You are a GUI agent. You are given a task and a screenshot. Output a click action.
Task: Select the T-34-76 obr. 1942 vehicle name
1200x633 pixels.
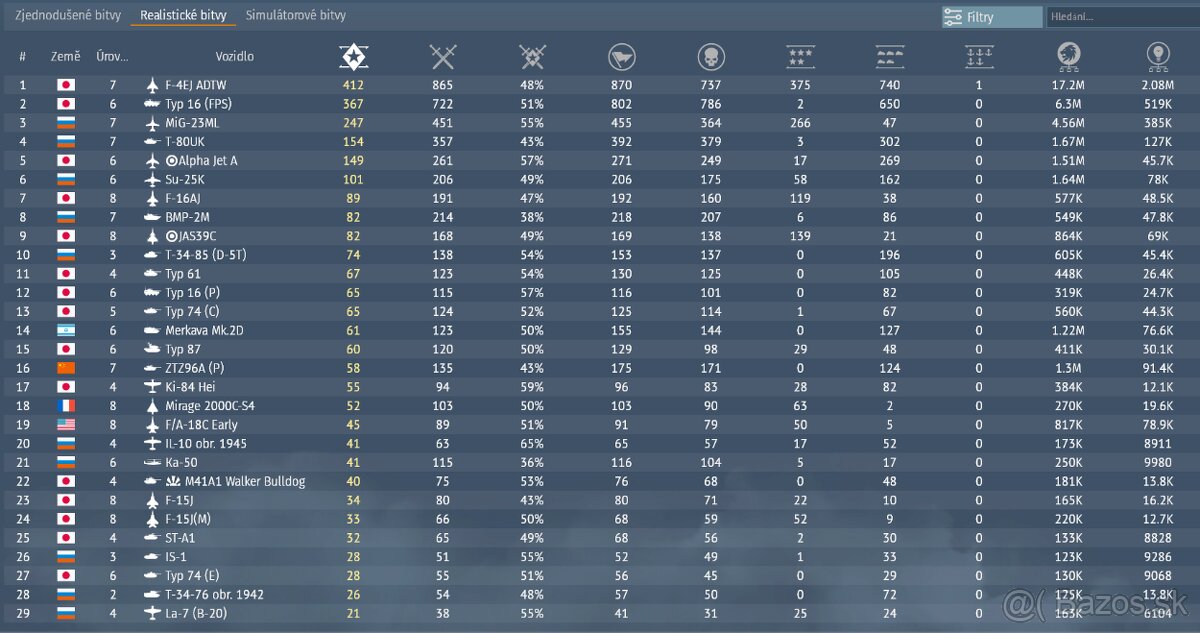(x=214, y=594)
